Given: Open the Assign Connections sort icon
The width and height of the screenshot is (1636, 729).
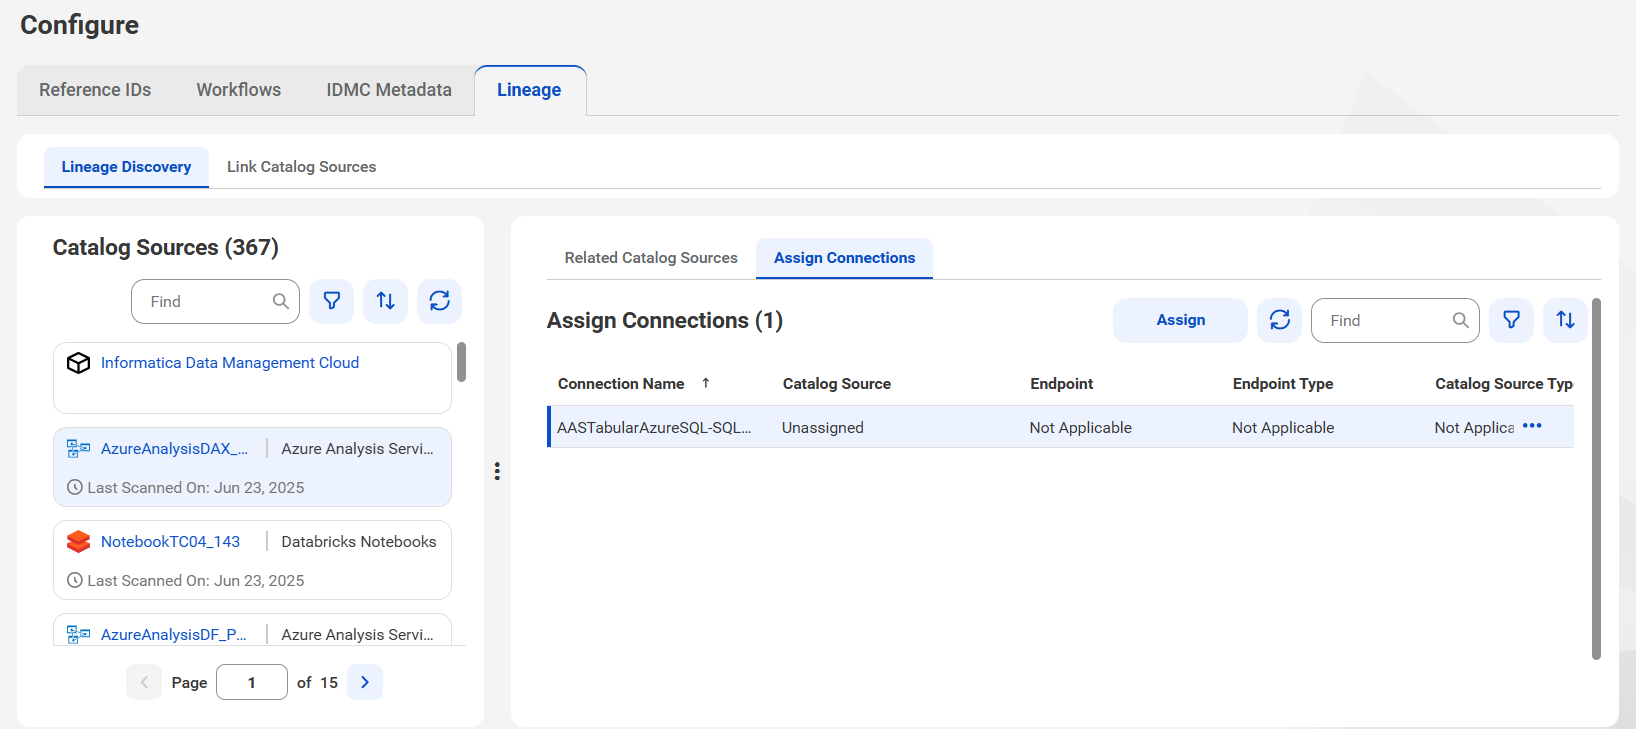Looking at the screenshot, I should (1566, 320).
